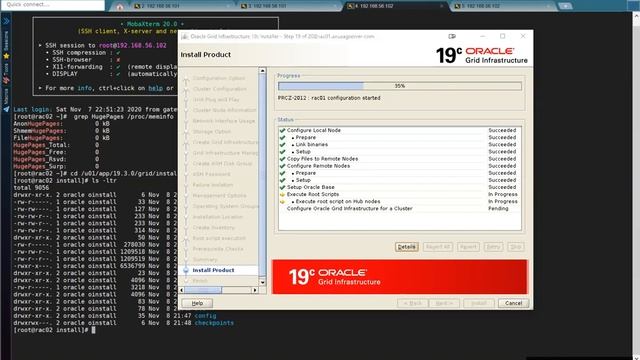Select tab 4 192.168.56.102
This screenshot has height=360, width=640.
(396, 6)
